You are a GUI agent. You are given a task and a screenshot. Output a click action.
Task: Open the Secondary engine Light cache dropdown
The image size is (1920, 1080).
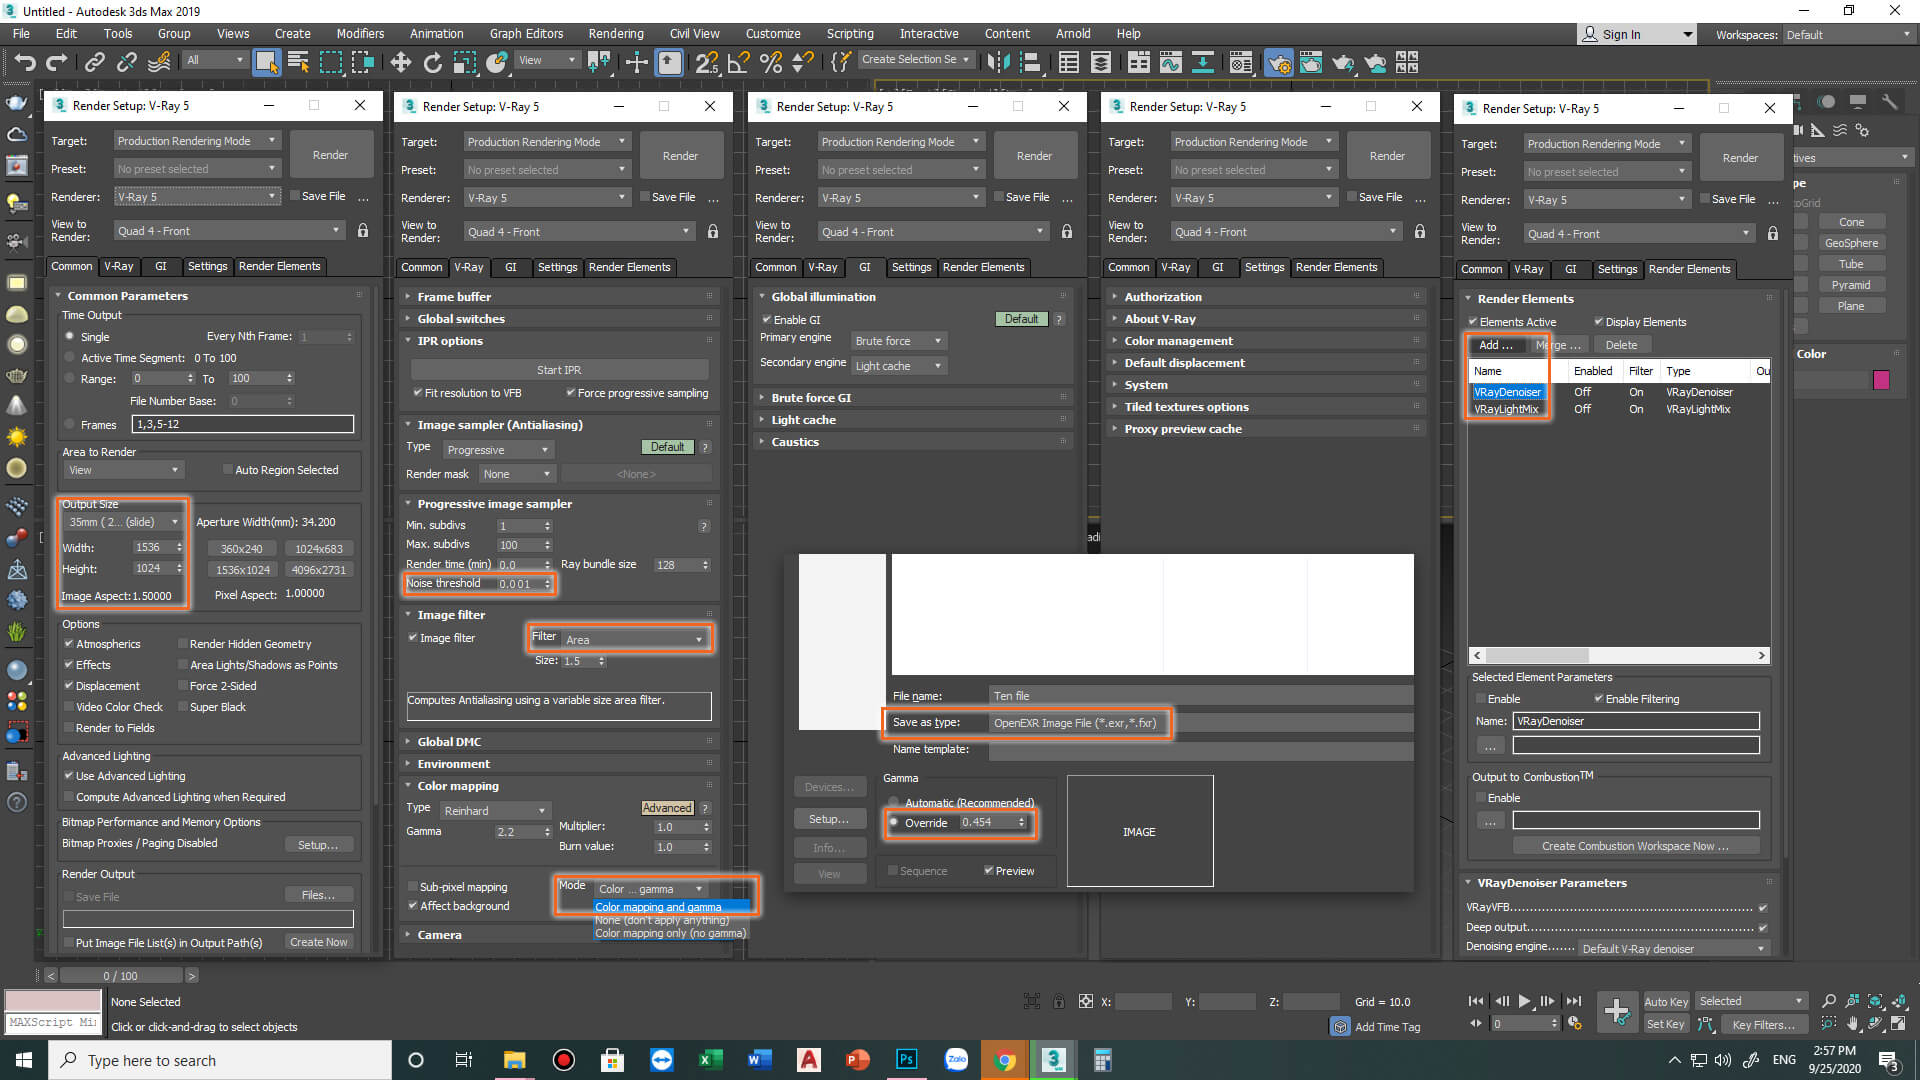[898, 366]
